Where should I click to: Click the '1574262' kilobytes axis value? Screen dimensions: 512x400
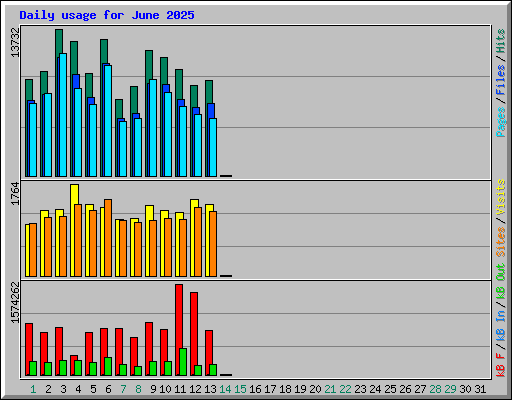[x=15, y=303]
